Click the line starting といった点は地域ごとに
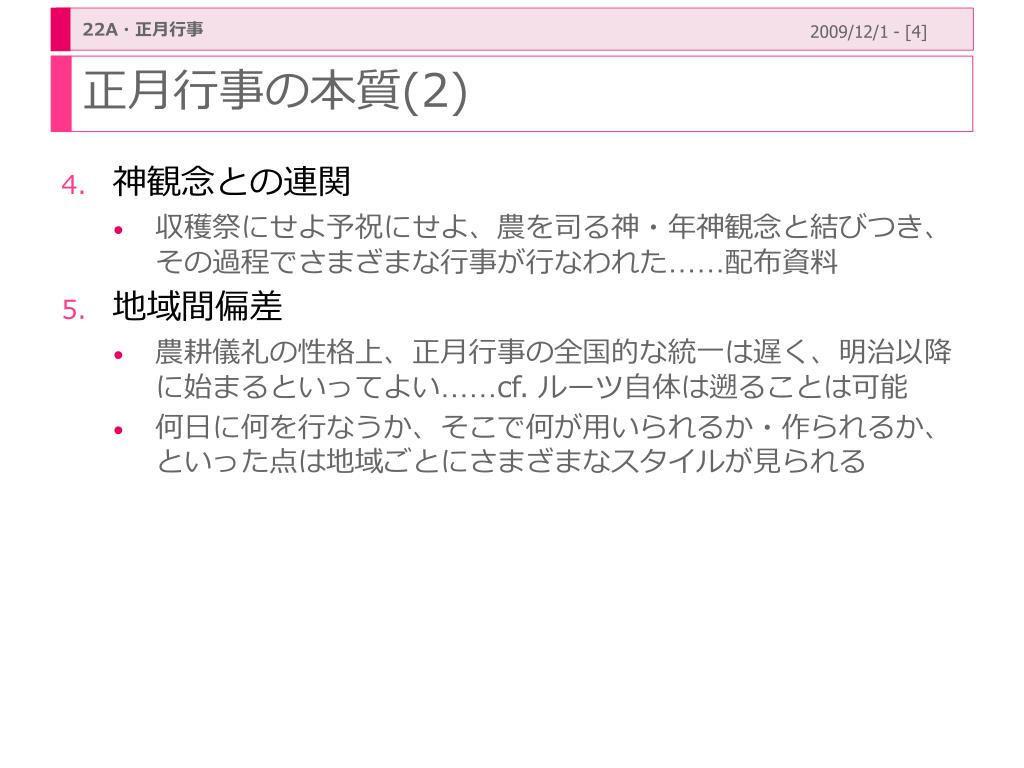This screenshot has width=1024, height=768. tap(511, 461)
